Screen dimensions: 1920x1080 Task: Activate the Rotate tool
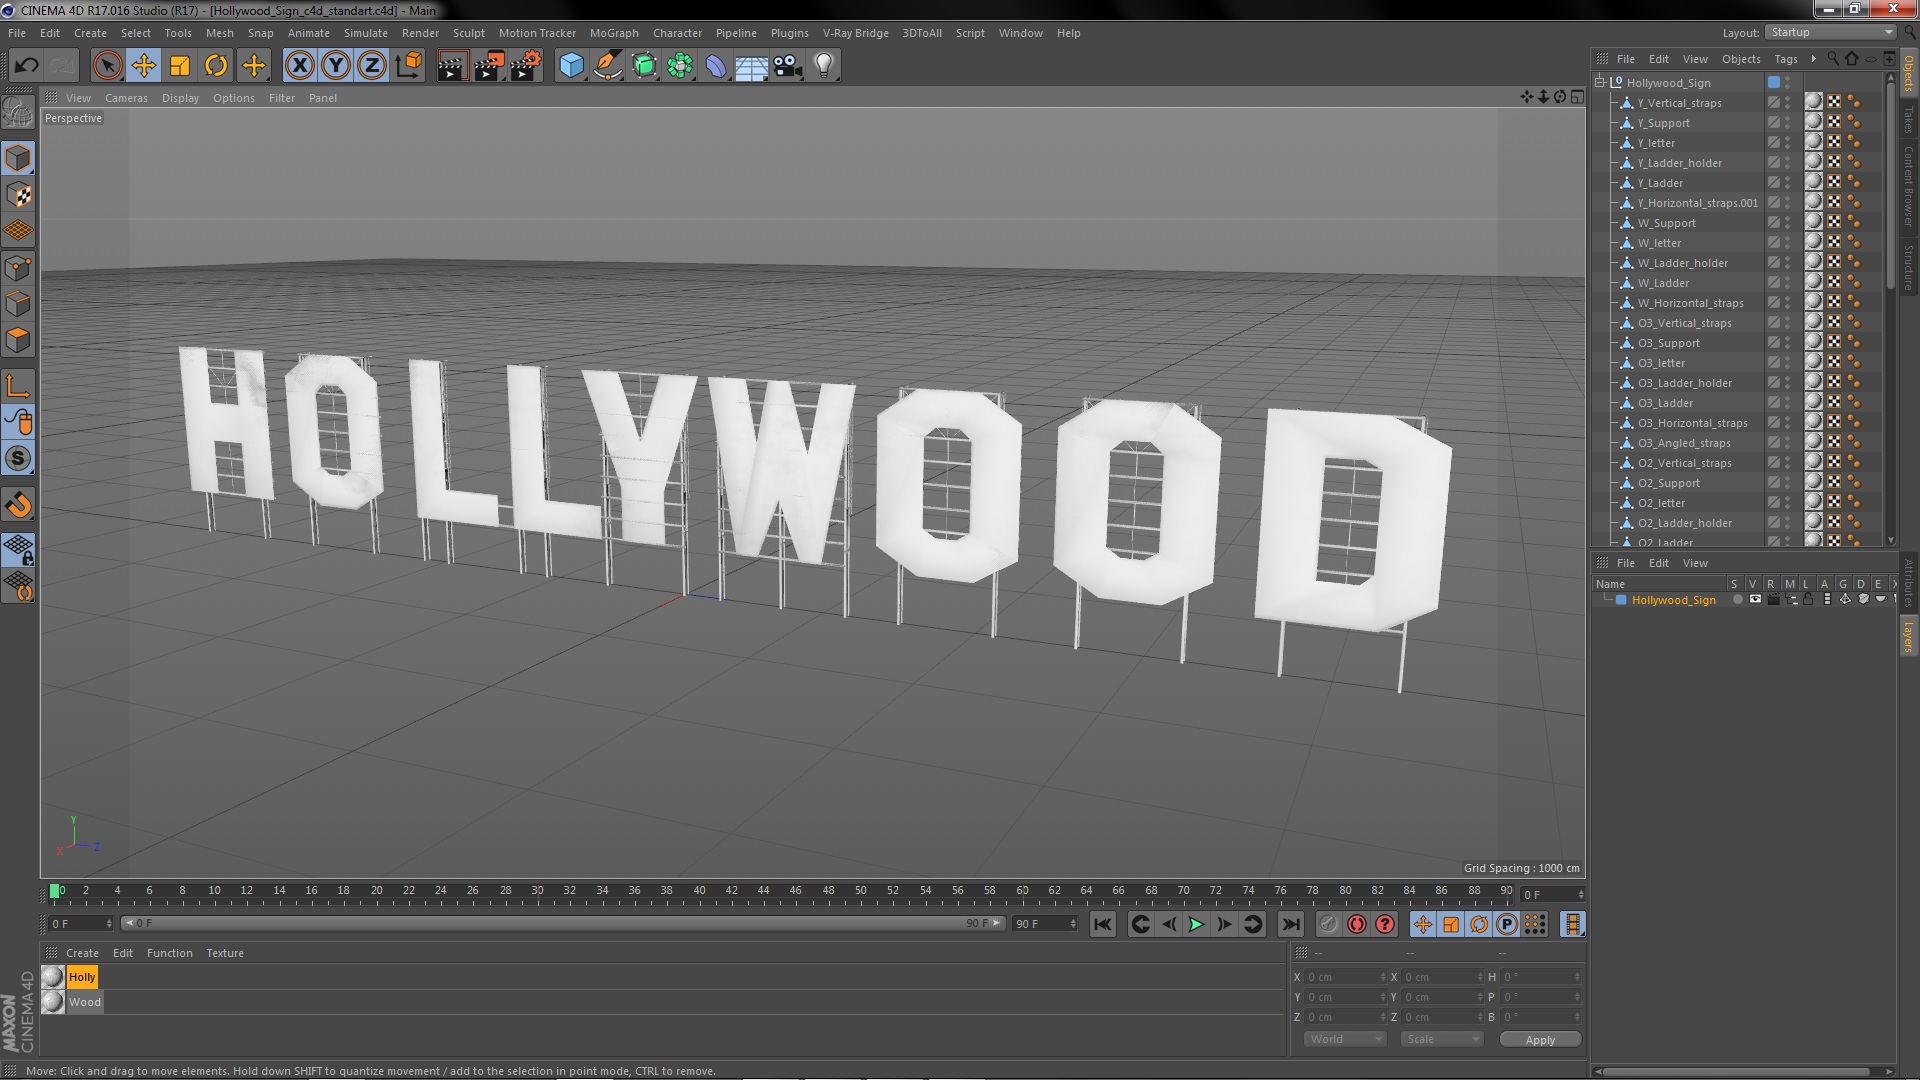point(216,66)
